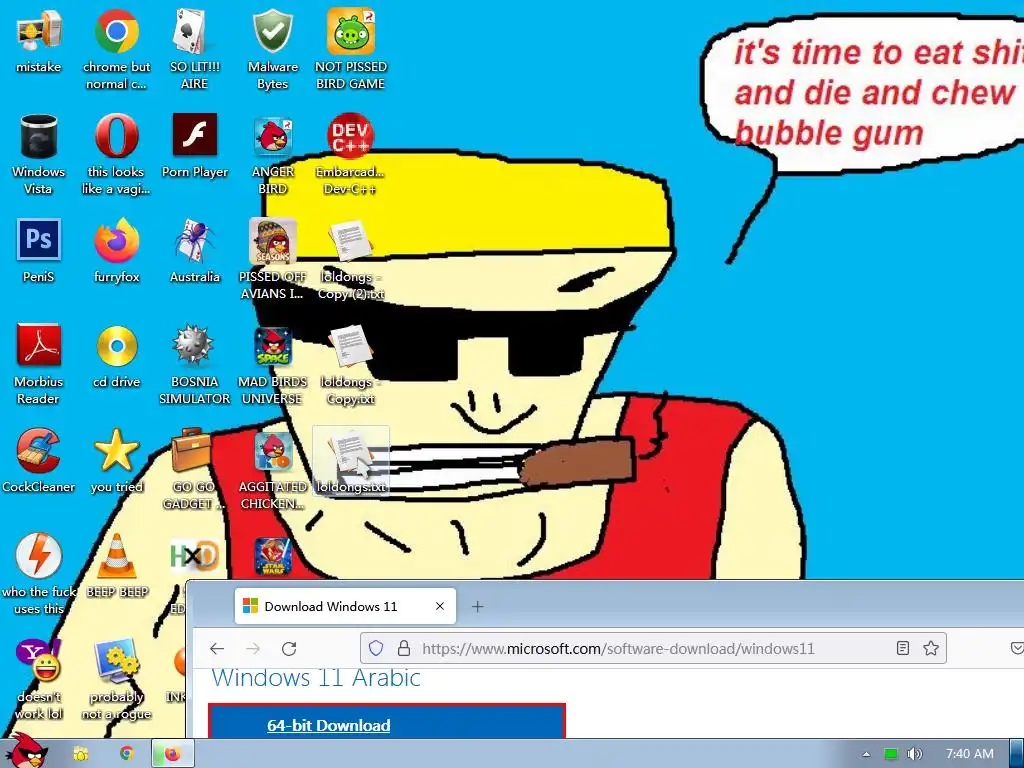
Task: Click the "Windows 11 Arabic" heading
Action: 316,678
